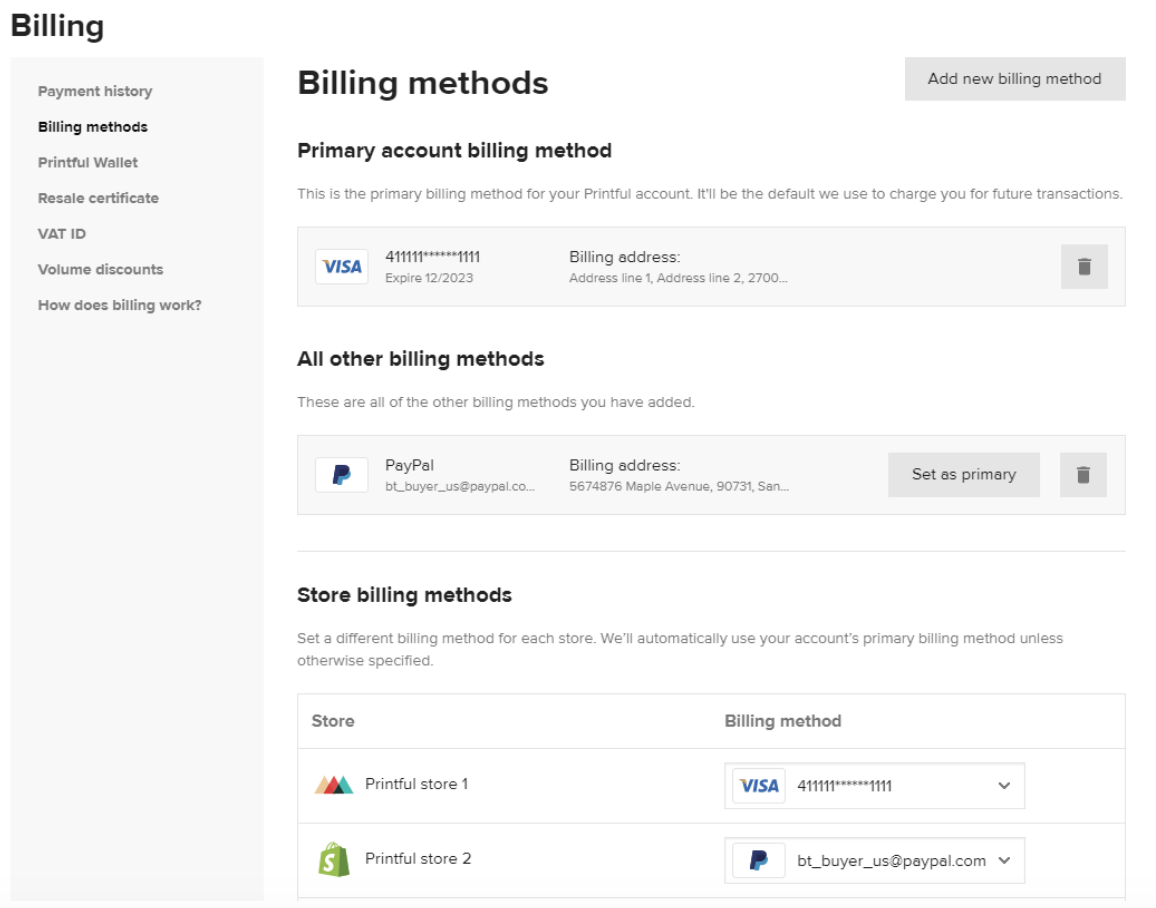Screen dimensions: 1156x908
Task: Open the Volume discounts page
Action: pos(100,269)
